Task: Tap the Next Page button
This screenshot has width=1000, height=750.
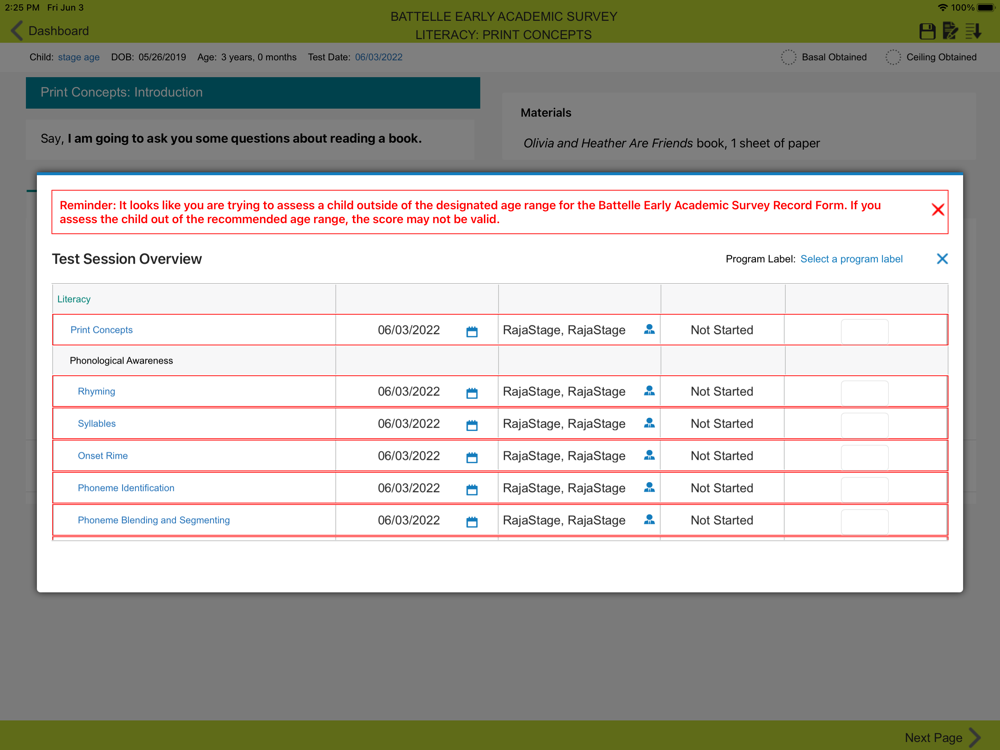Action: pyautogui.click(x=942, y=737)
